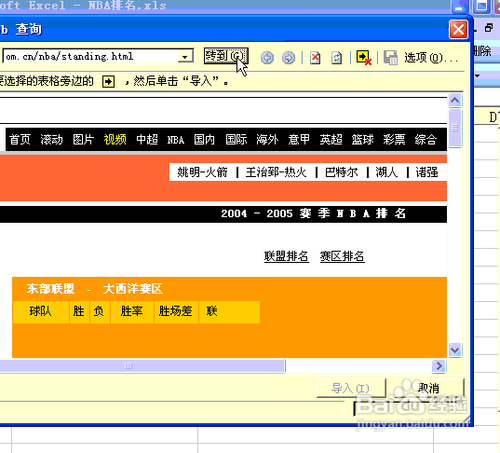The image size is (500, 453).
Task: Click the Back navigation arrow icon
Action: point(267,58)
